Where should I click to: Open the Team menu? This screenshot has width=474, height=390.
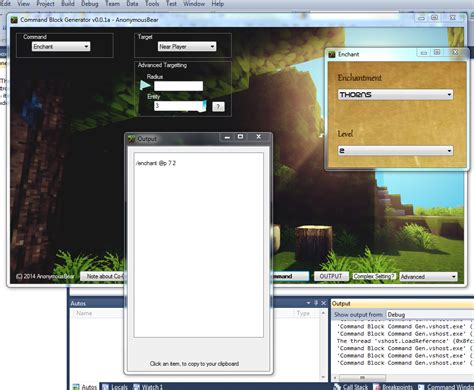pos(112,4)
